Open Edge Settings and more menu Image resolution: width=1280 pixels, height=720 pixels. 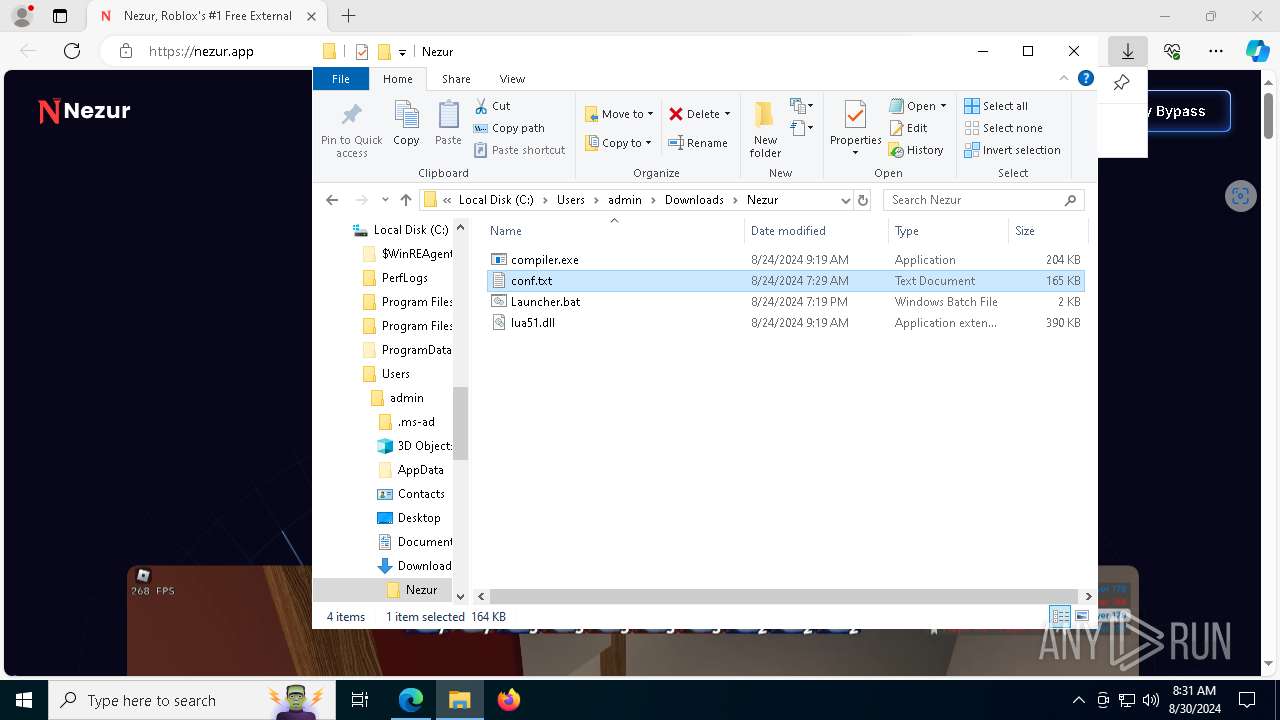point(1216,51)
